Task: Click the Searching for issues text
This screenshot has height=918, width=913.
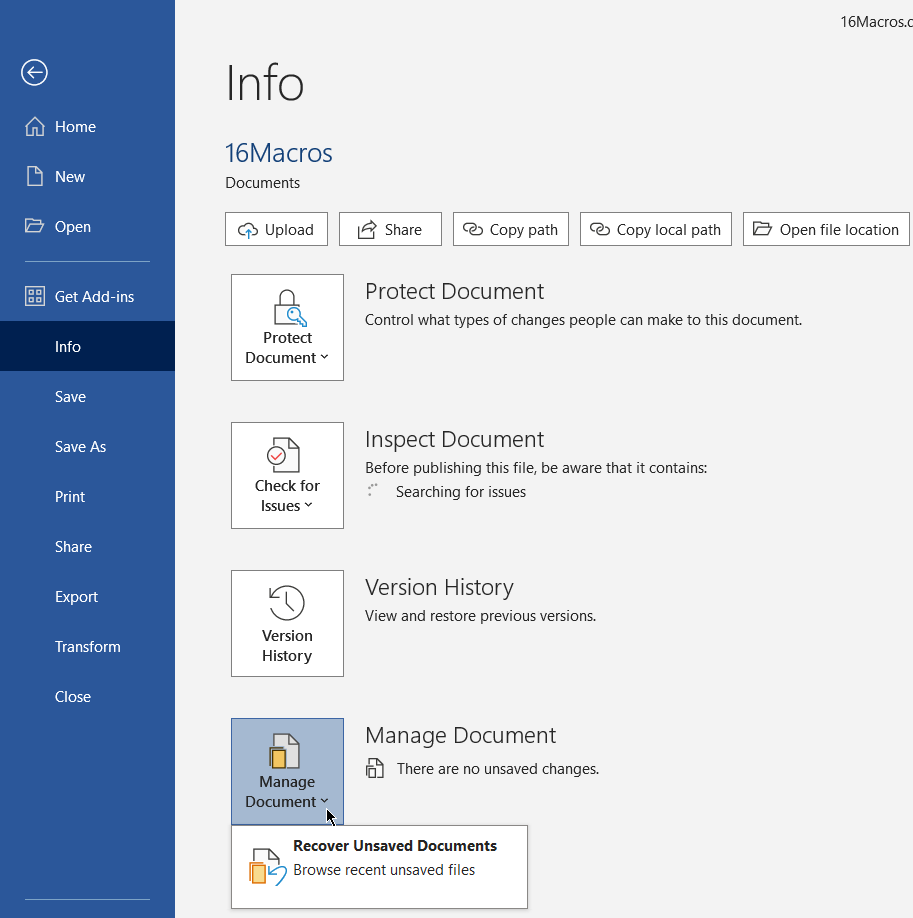Action: point(461,492)
